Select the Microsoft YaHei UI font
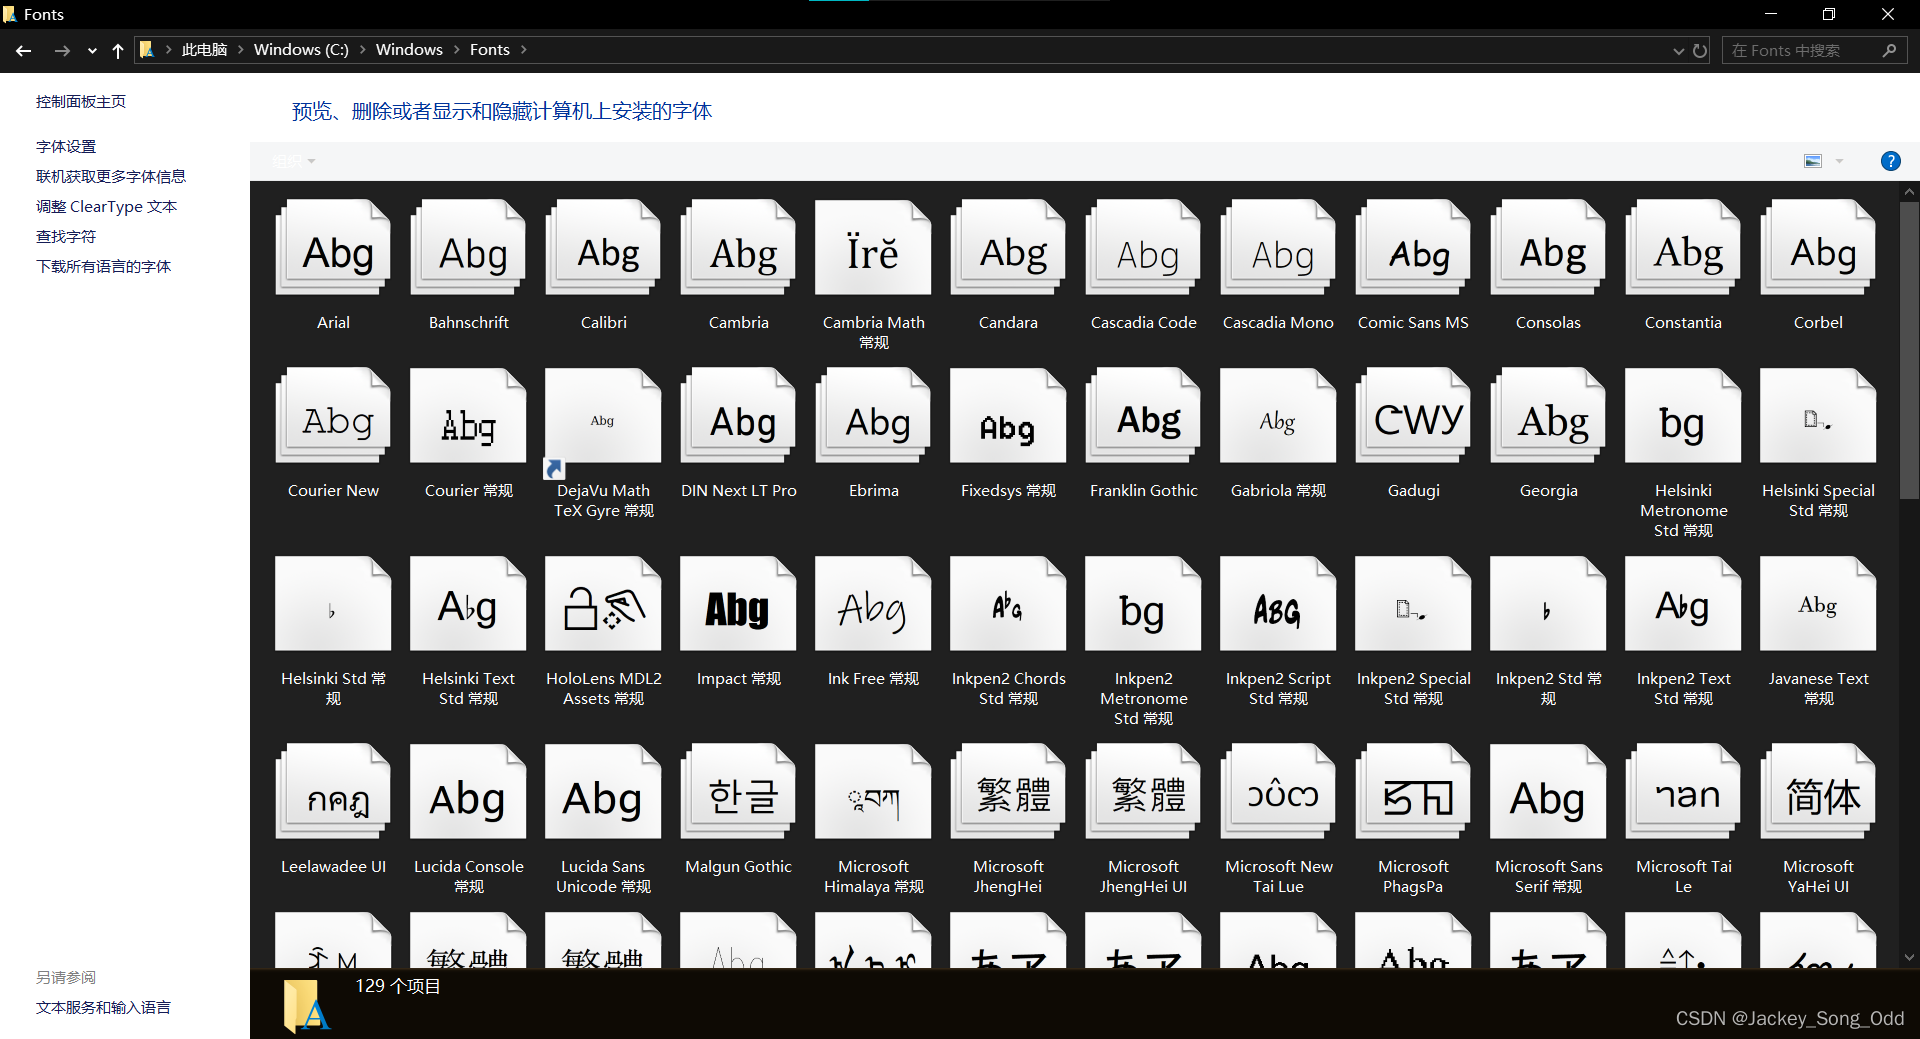The image size is (1920, 1039). coord(1818,791)
